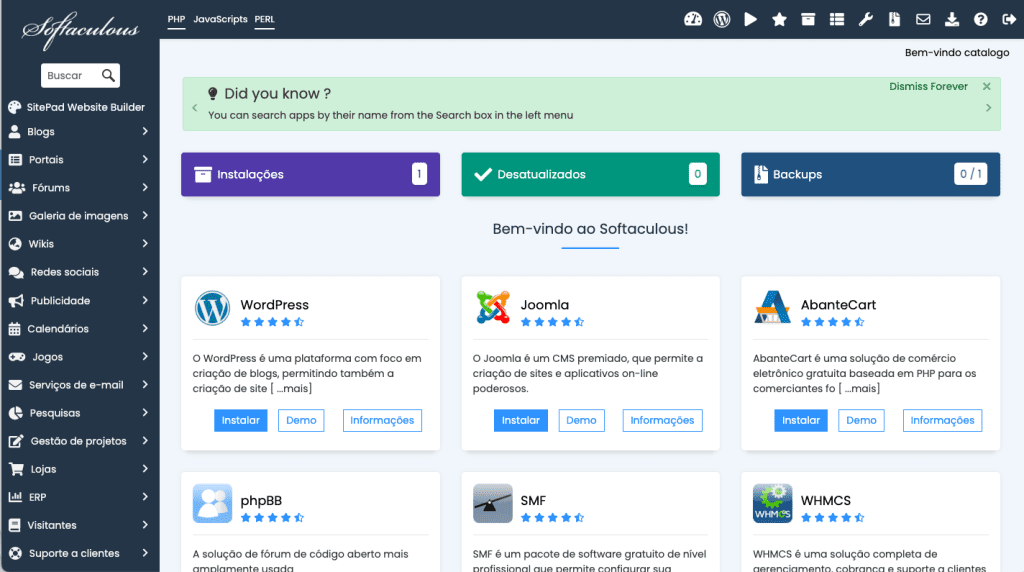1024x572 pixels.
Task: Show next tip with right arrow
Action: (x=988, y=108)
